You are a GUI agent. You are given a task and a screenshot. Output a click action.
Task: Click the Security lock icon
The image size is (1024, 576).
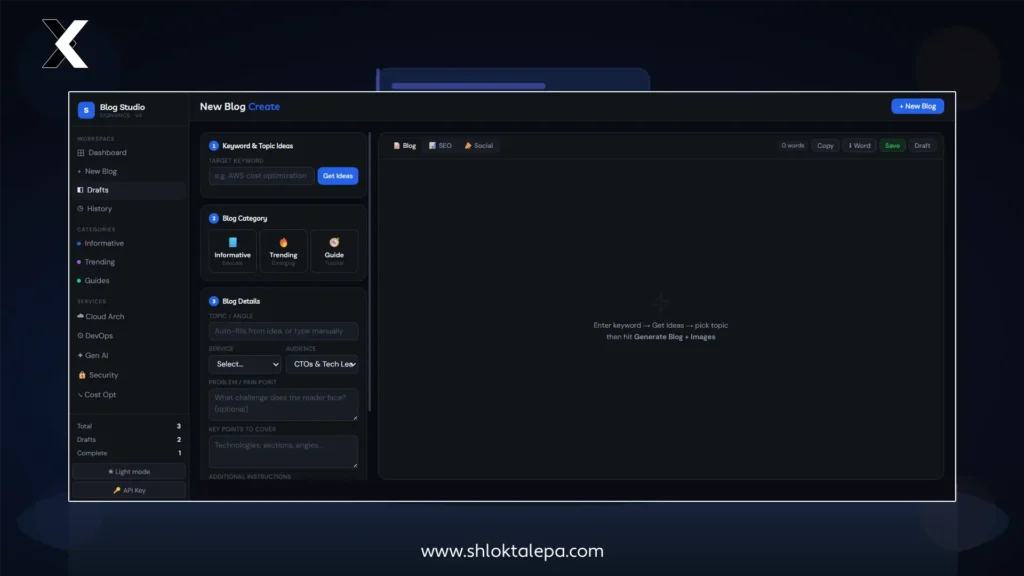pyautogui.click(x=82, y=375)
